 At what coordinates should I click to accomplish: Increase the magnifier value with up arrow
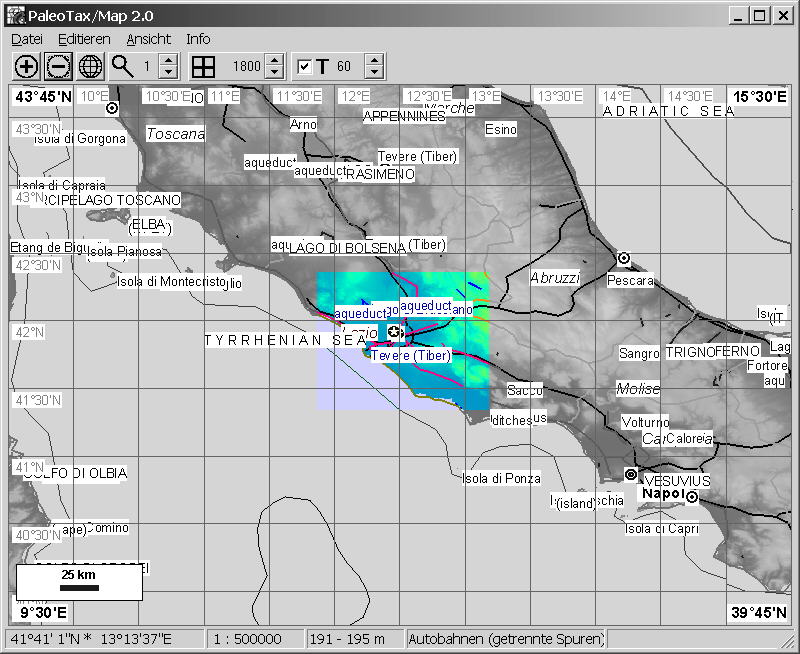coord(168,61)
